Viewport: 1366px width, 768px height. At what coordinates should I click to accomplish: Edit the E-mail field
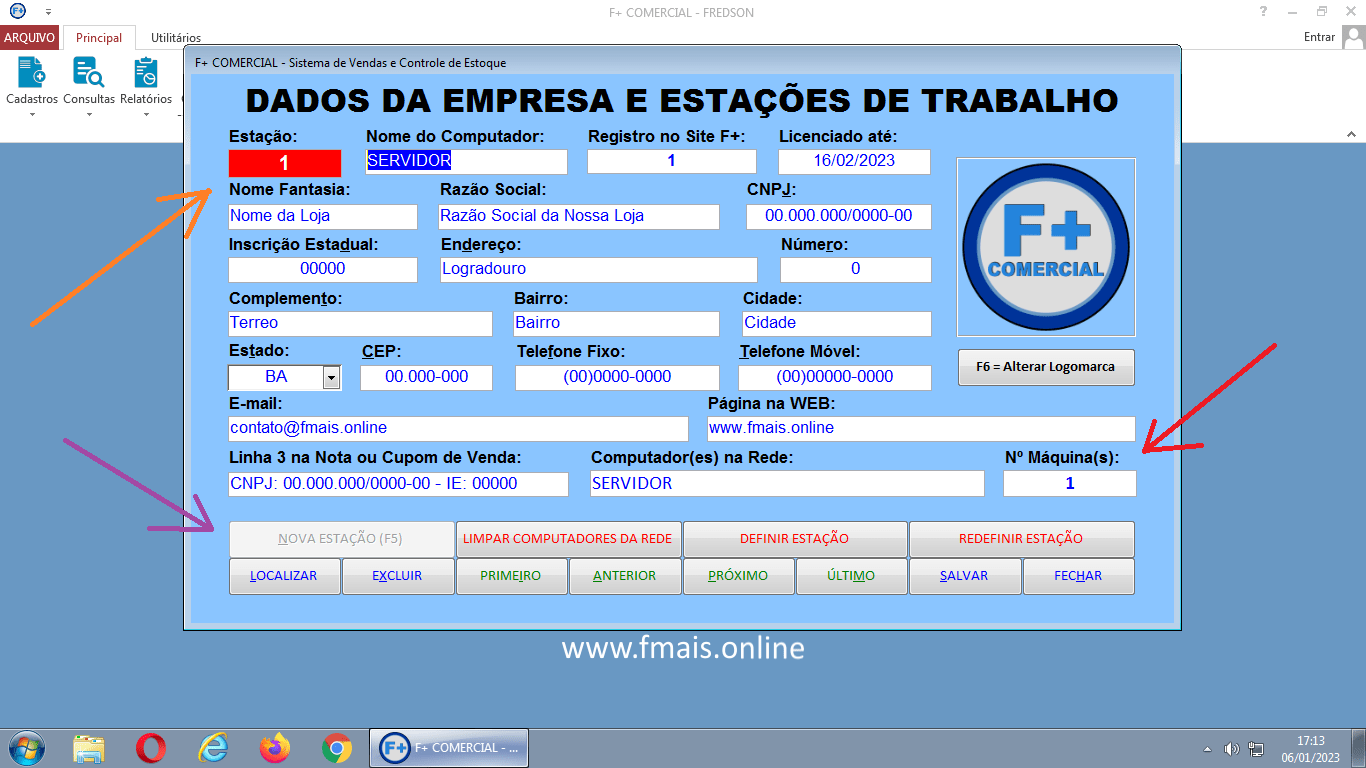(x=458, y=429)
